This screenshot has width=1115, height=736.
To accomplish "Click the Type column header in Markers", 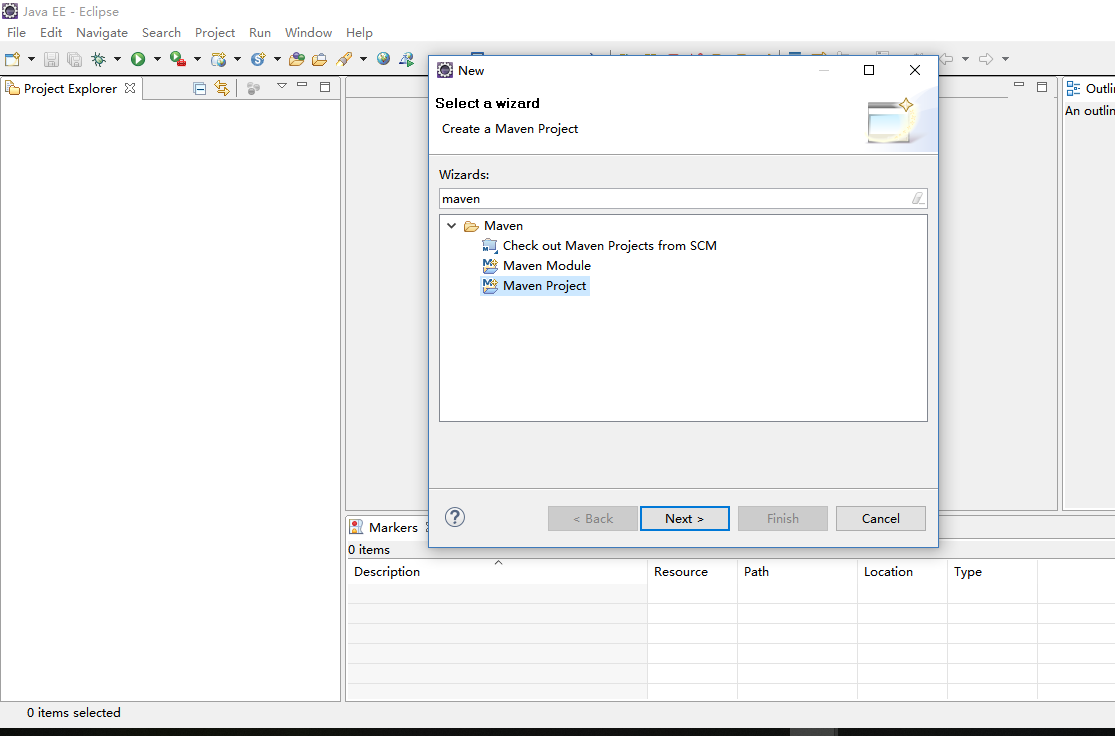I will (992, 572).
